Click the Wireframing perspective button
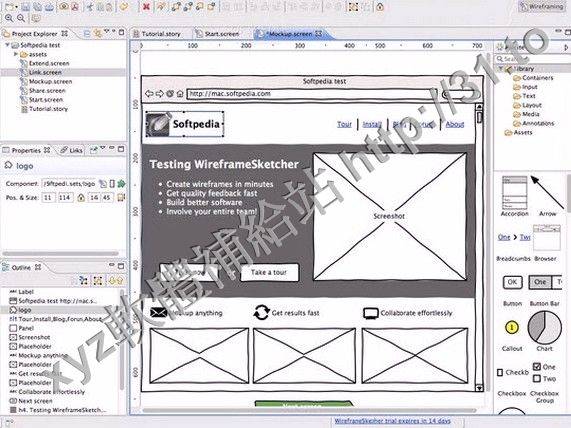This screenshot has width=571, height=428. click(542, 7)
